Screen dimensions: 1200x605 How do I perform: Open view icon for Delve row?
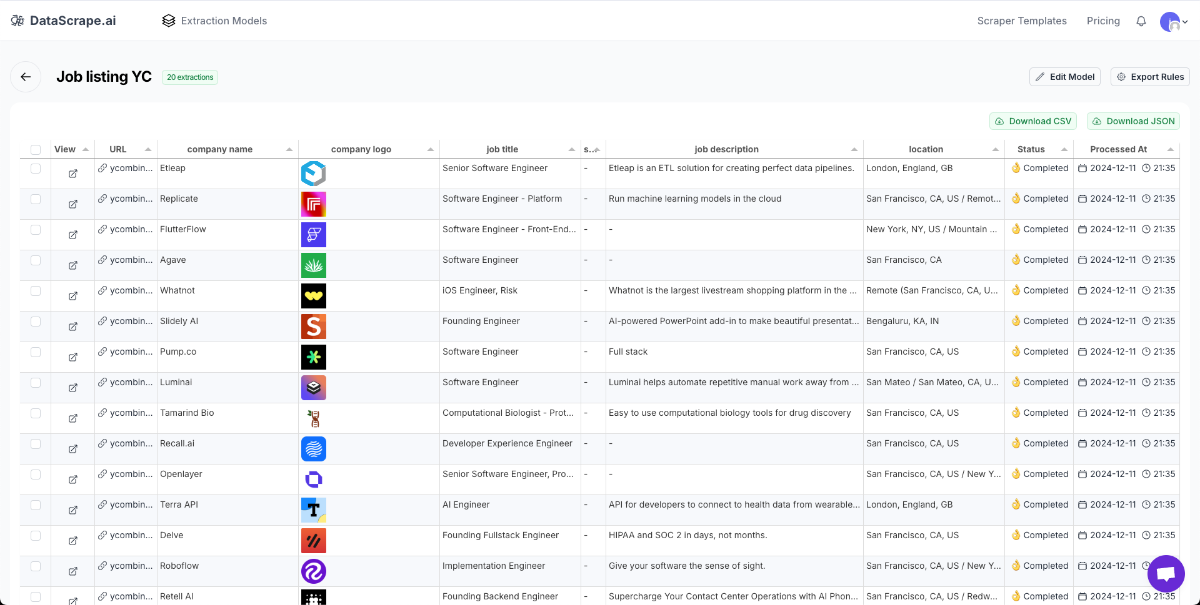[73, 541]
